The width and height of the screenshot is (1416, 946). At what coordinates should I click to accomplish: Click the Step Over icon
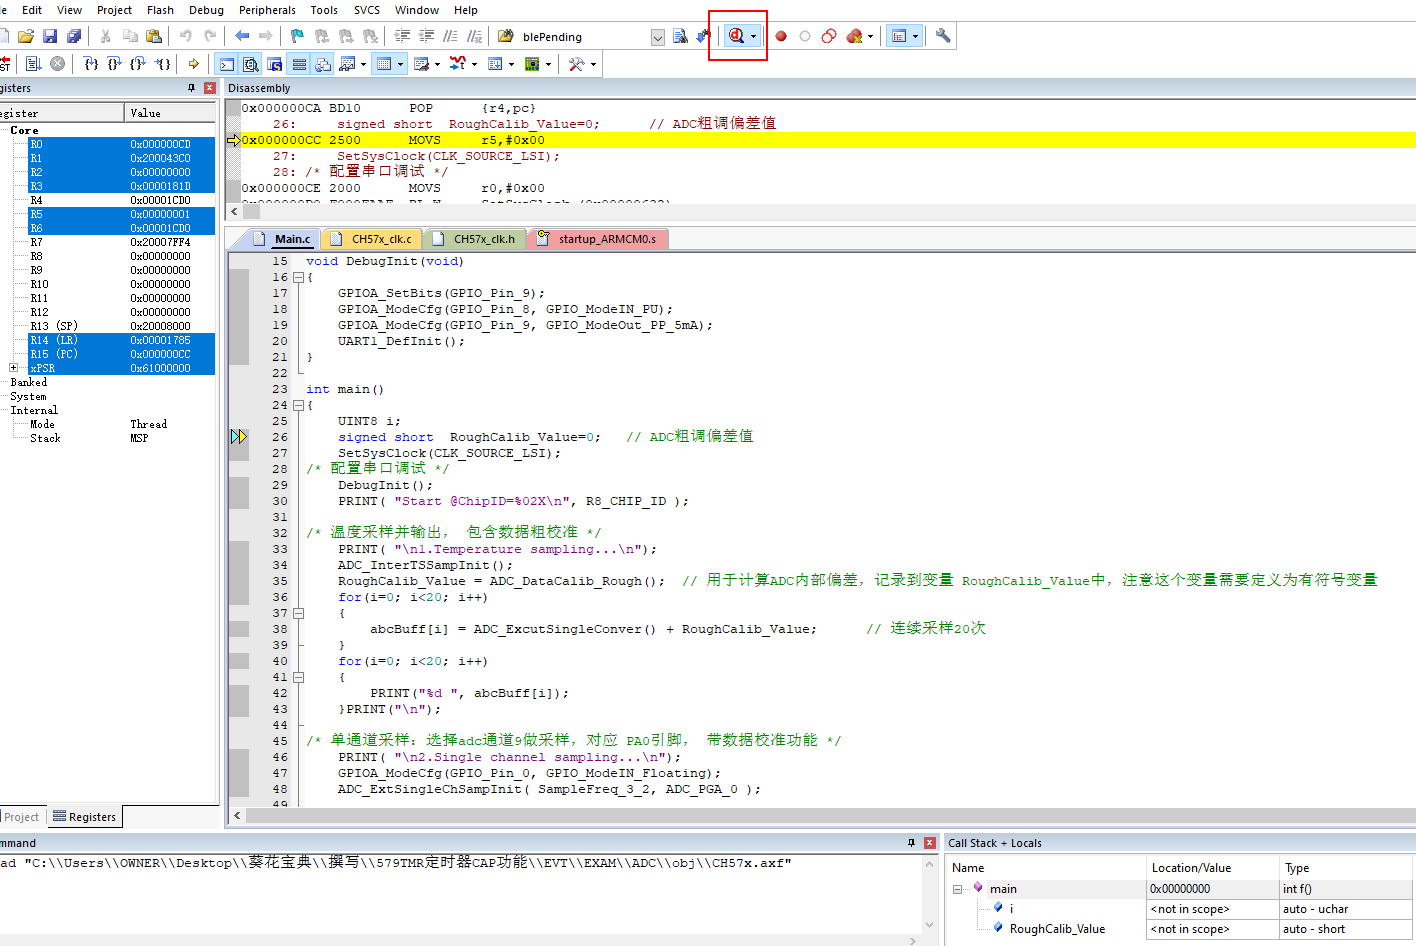[114, 64]
